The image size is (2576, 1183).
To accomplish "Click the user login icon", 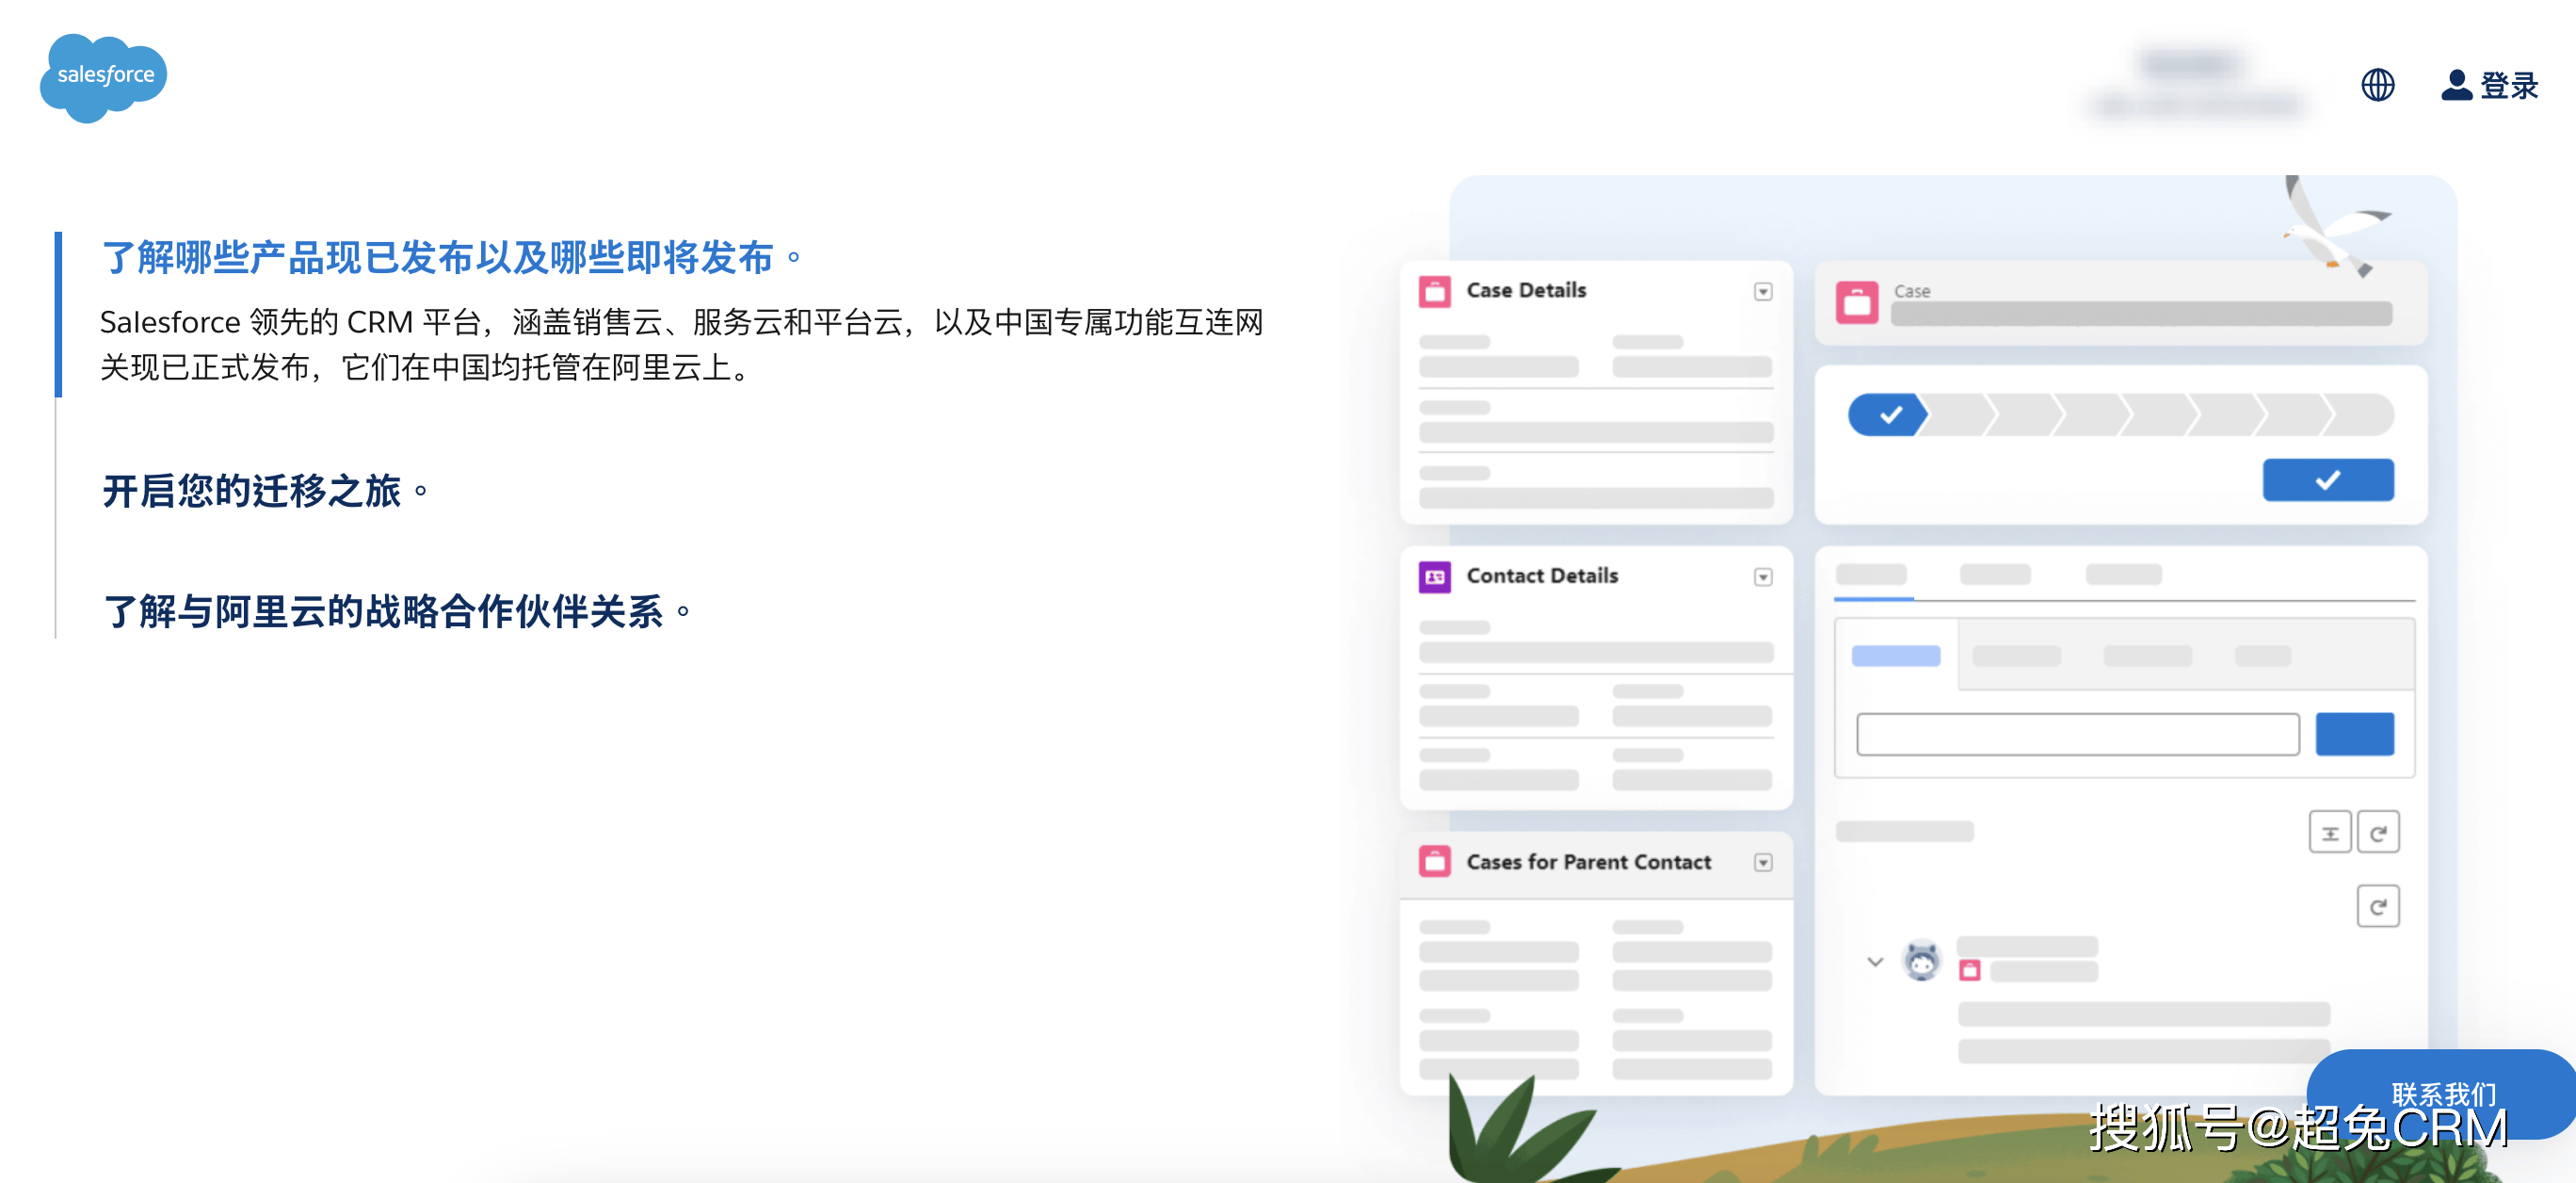I will click(2456, 85).
